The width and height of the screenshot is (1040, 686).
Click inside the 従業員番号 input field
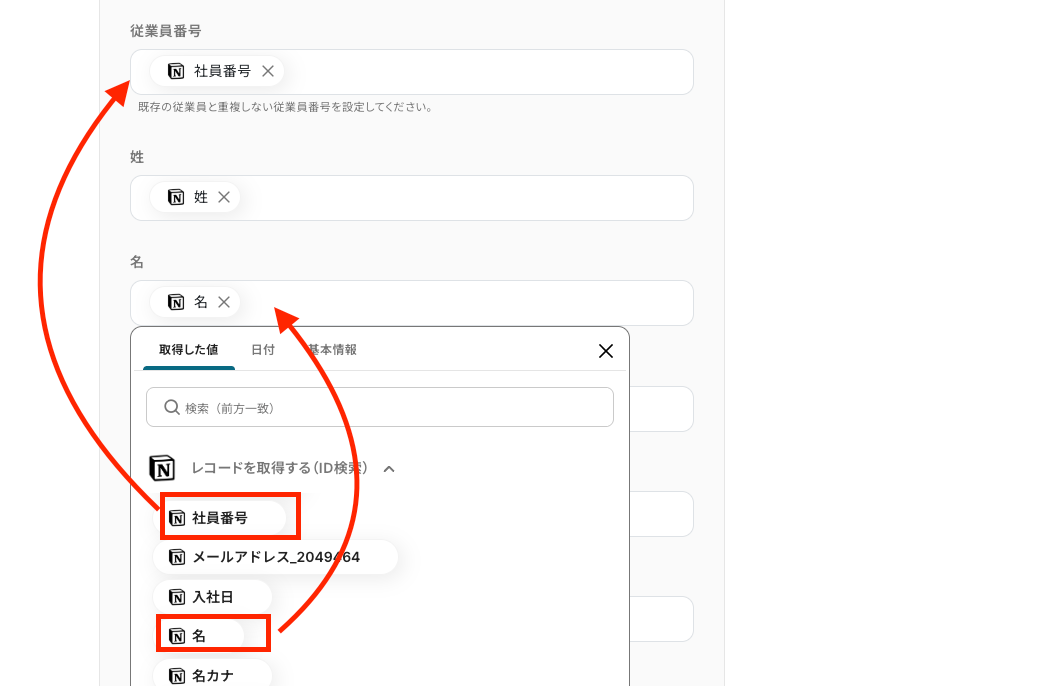pyautogui.click(x=480, y=72)
